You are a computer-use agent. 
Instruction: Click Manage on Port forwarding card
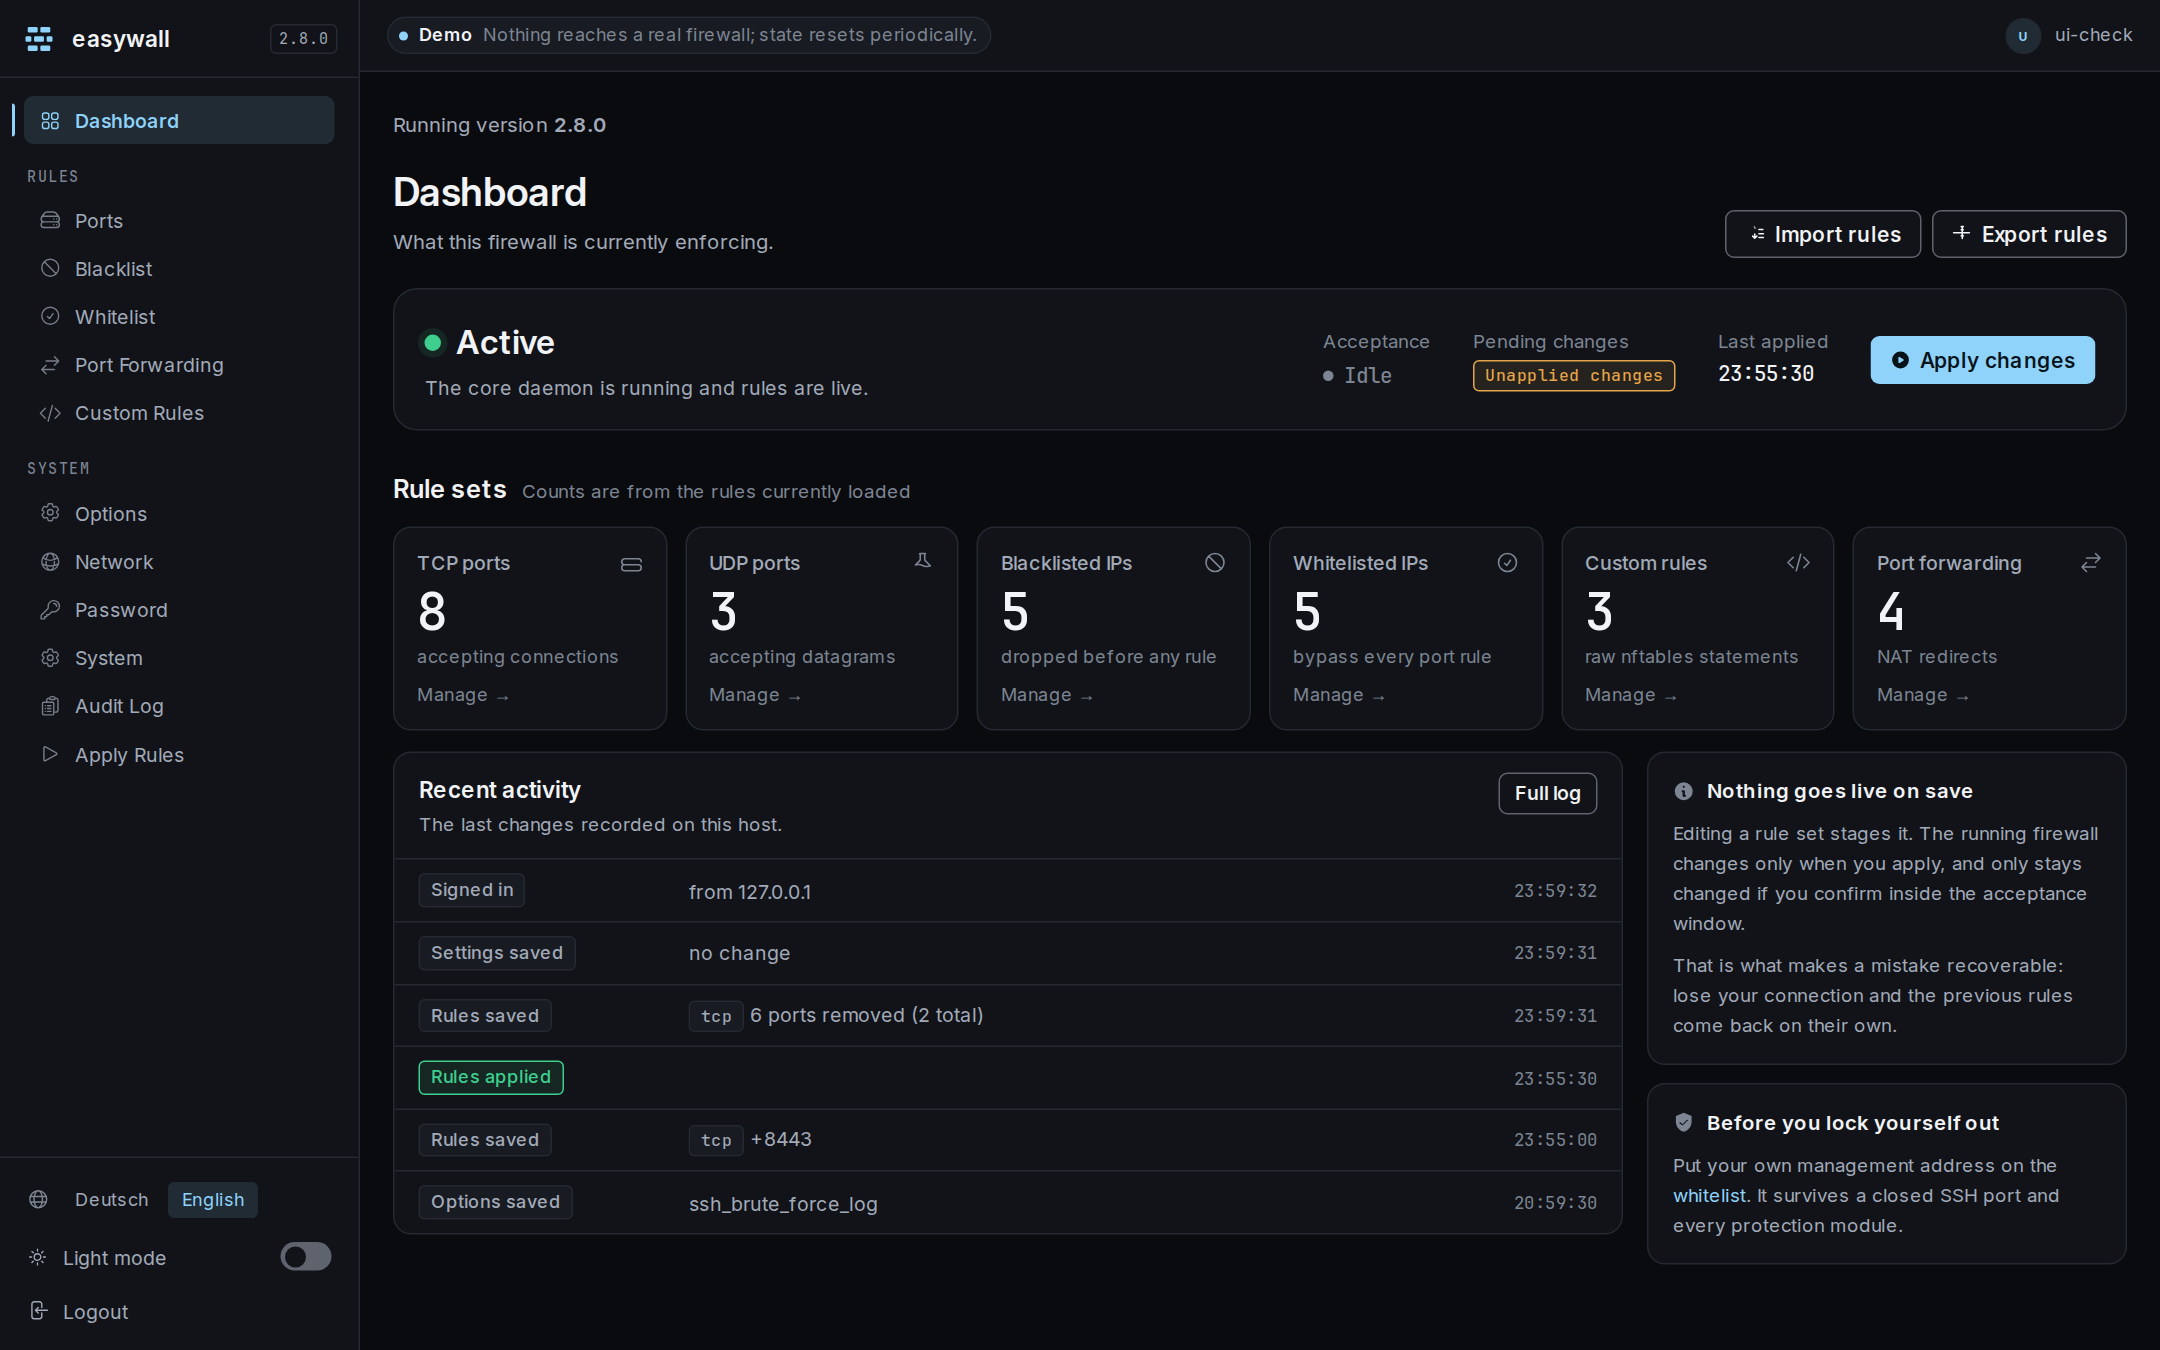point(1923,695)
